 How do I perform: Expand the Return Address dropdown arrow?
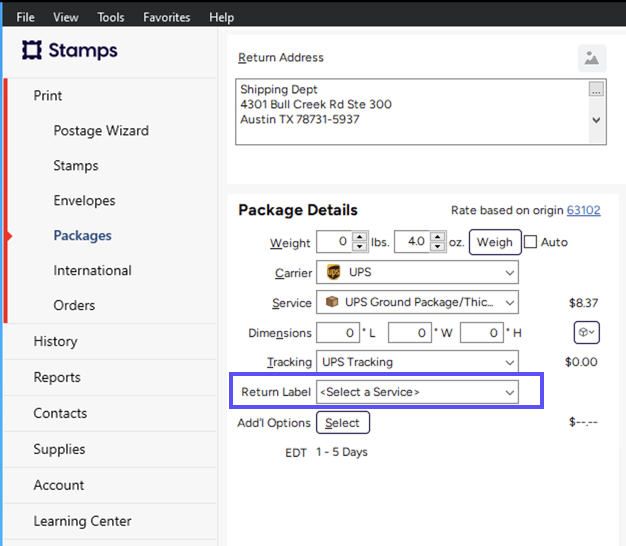click(596, 120)
